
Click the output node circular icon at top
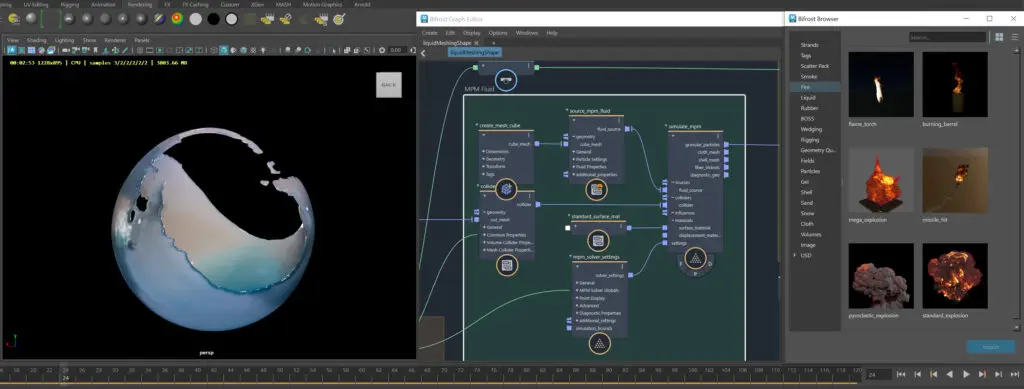pyautogui.click(x=505, y=80)
